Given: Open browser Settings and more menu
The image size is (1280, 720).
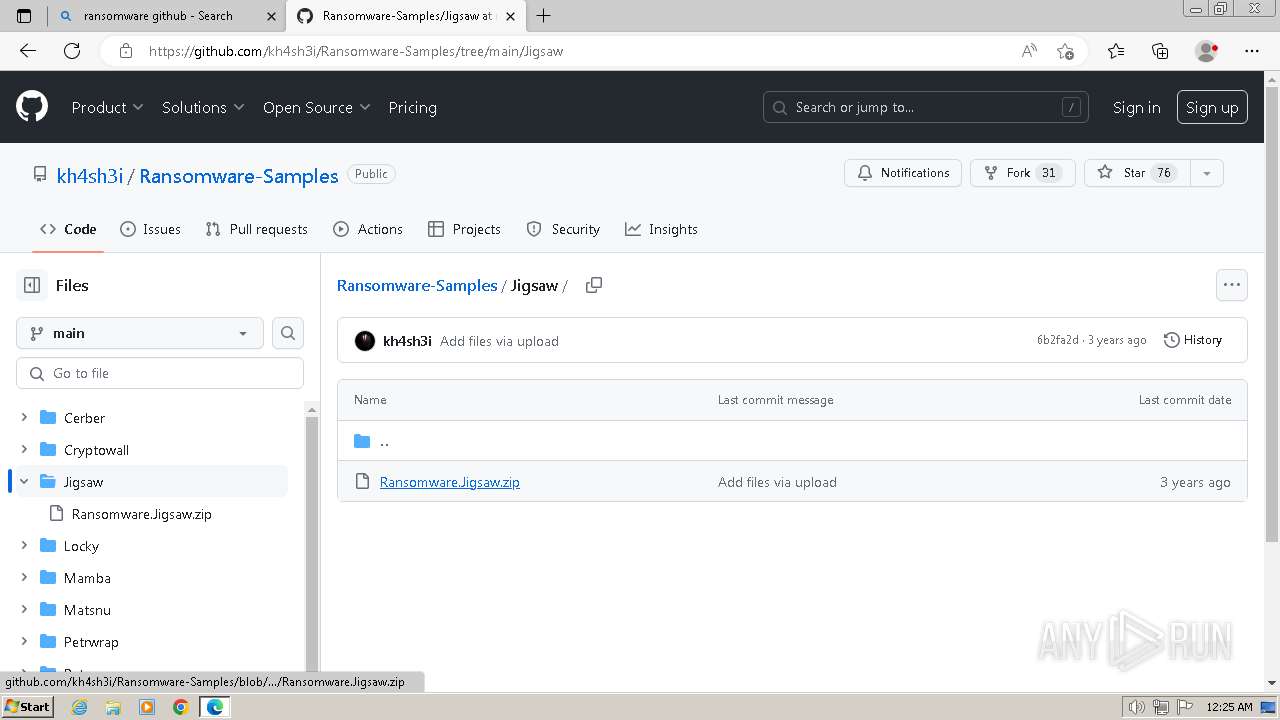Looking at the screenshot, I should click(x=1252, y=51).
